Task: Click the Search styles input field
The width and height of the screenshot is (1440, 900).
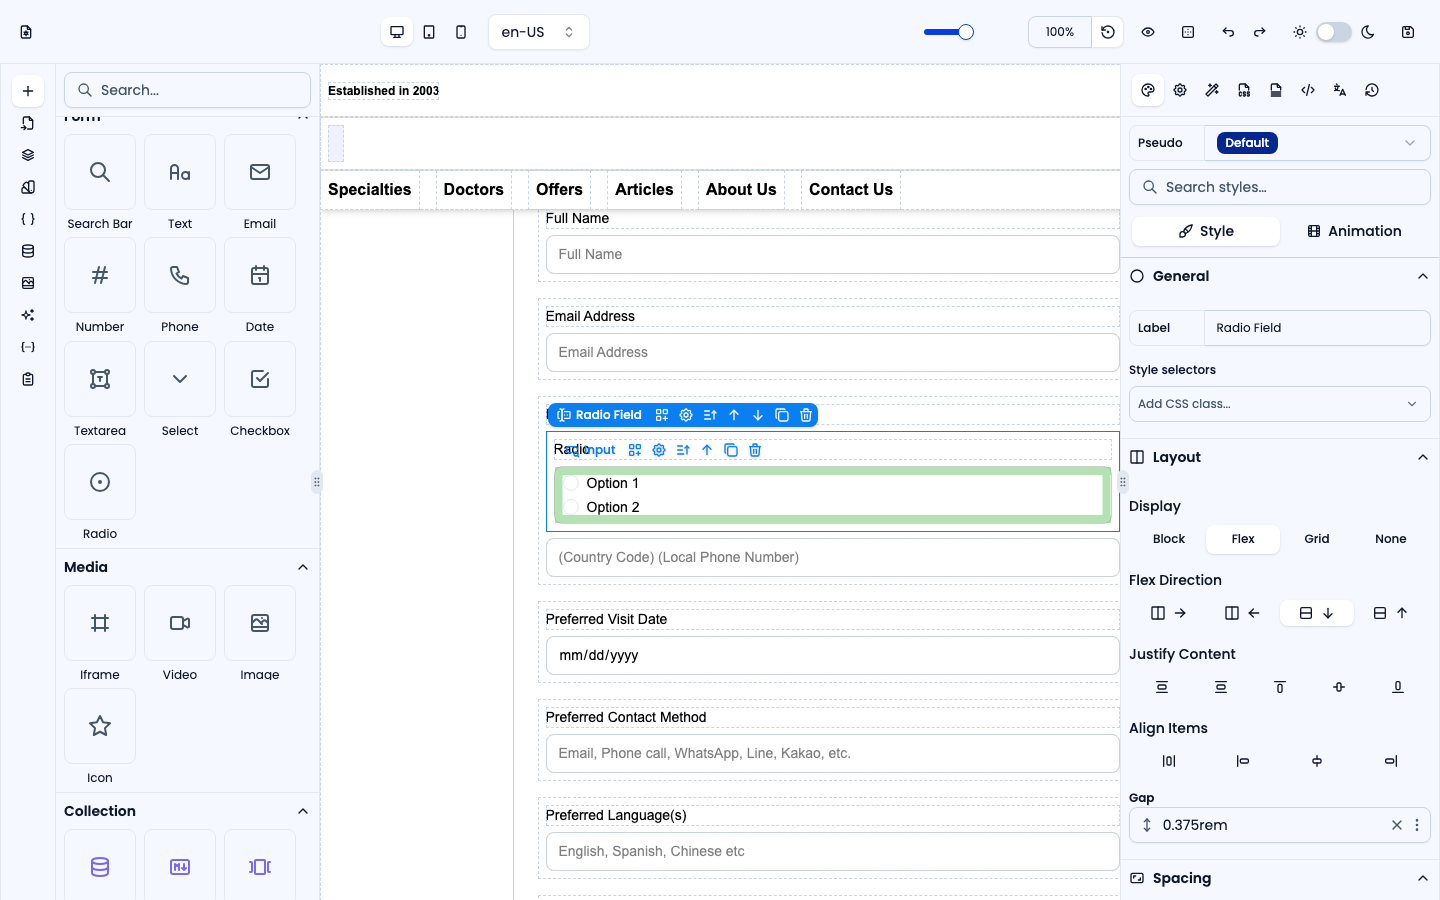Action: [1280, 187]
